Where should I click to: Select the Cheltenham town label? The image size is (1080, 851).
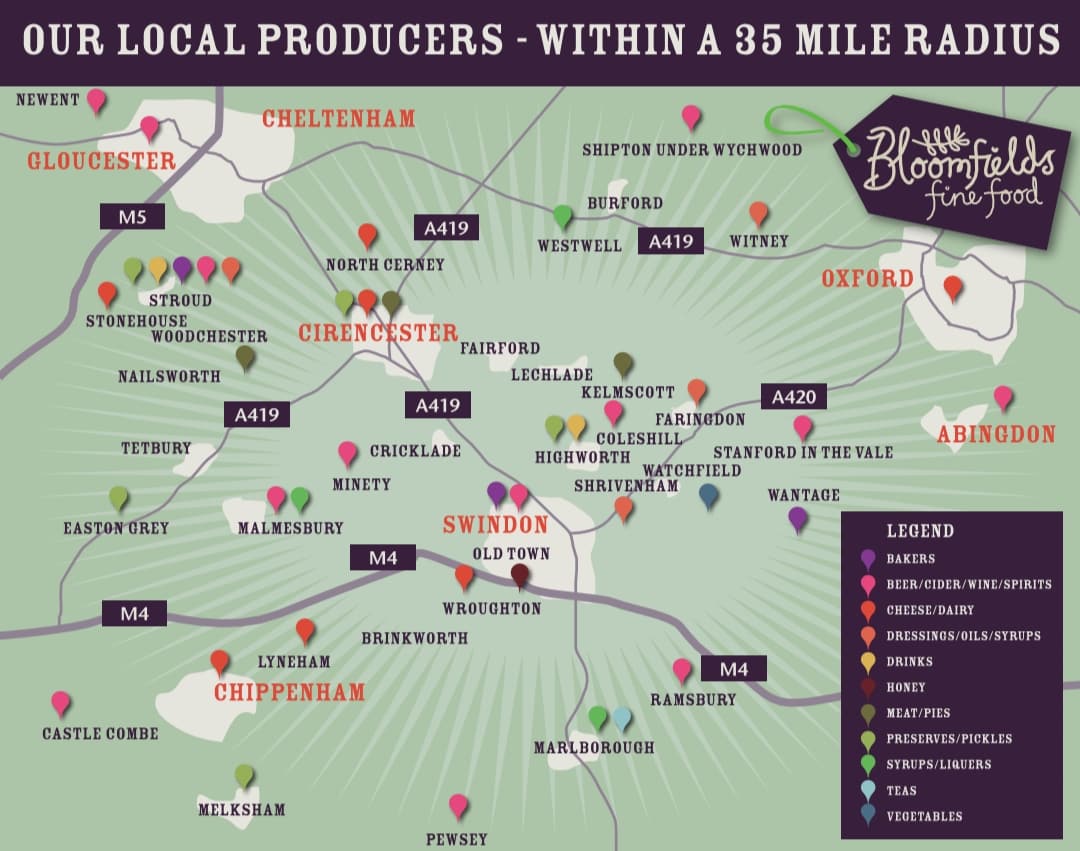click(x=338, y=119)
